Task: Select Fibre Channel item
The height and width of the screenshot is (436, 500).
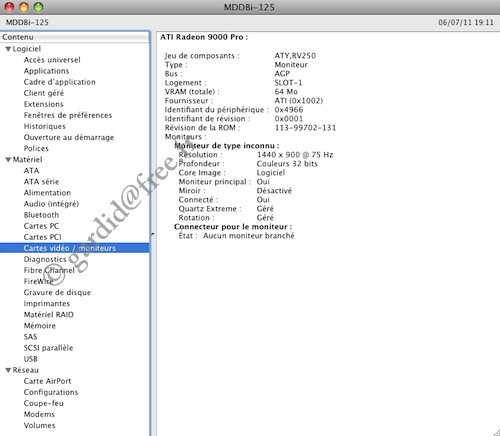Action: [x=49, y=270]
